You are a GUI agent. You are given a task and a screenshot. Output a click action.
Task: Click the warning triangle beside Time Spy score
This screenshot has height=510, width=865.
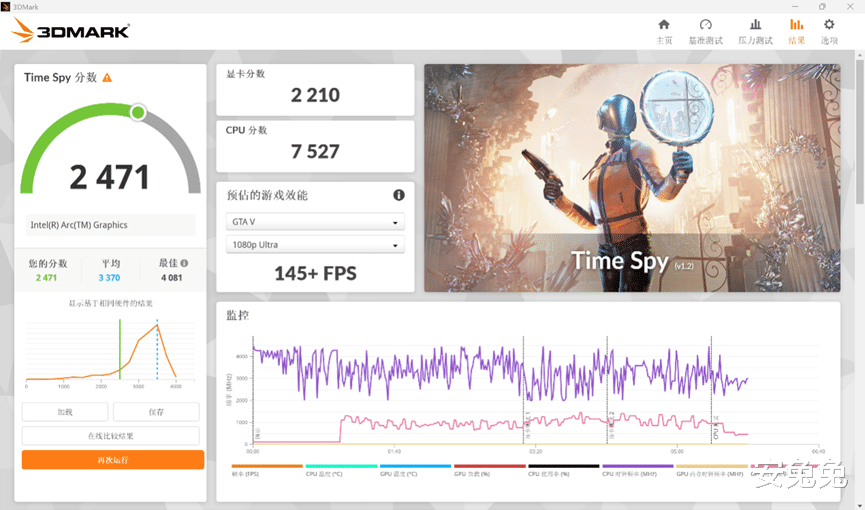107,78
